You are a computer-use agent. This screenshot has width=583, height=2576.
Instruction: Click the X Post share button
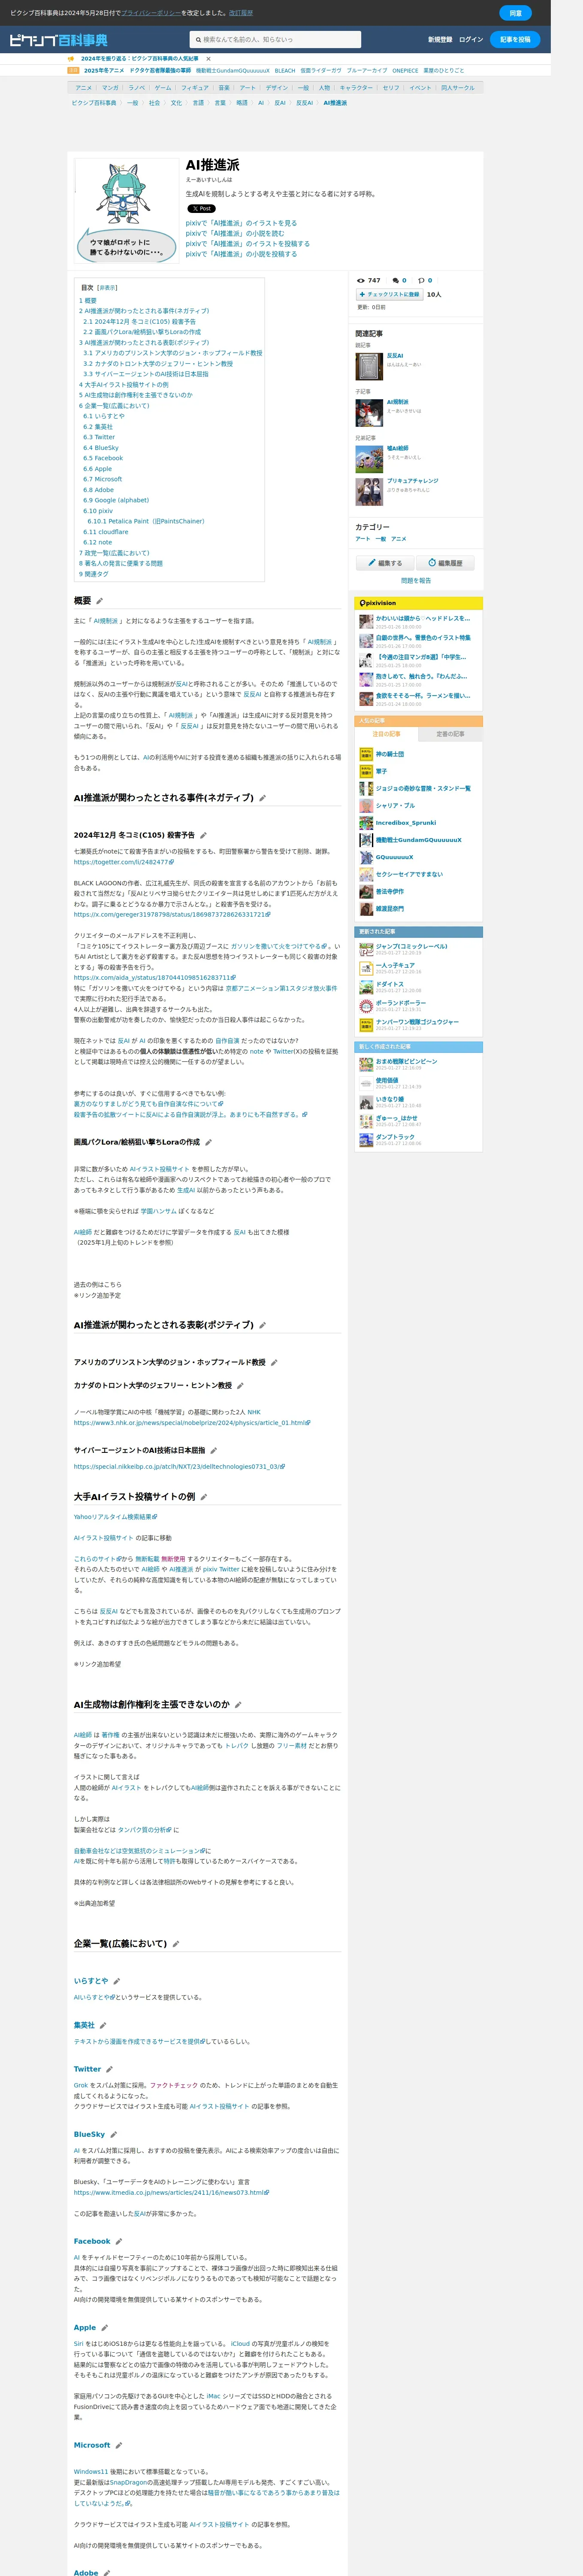click(201, 209)
